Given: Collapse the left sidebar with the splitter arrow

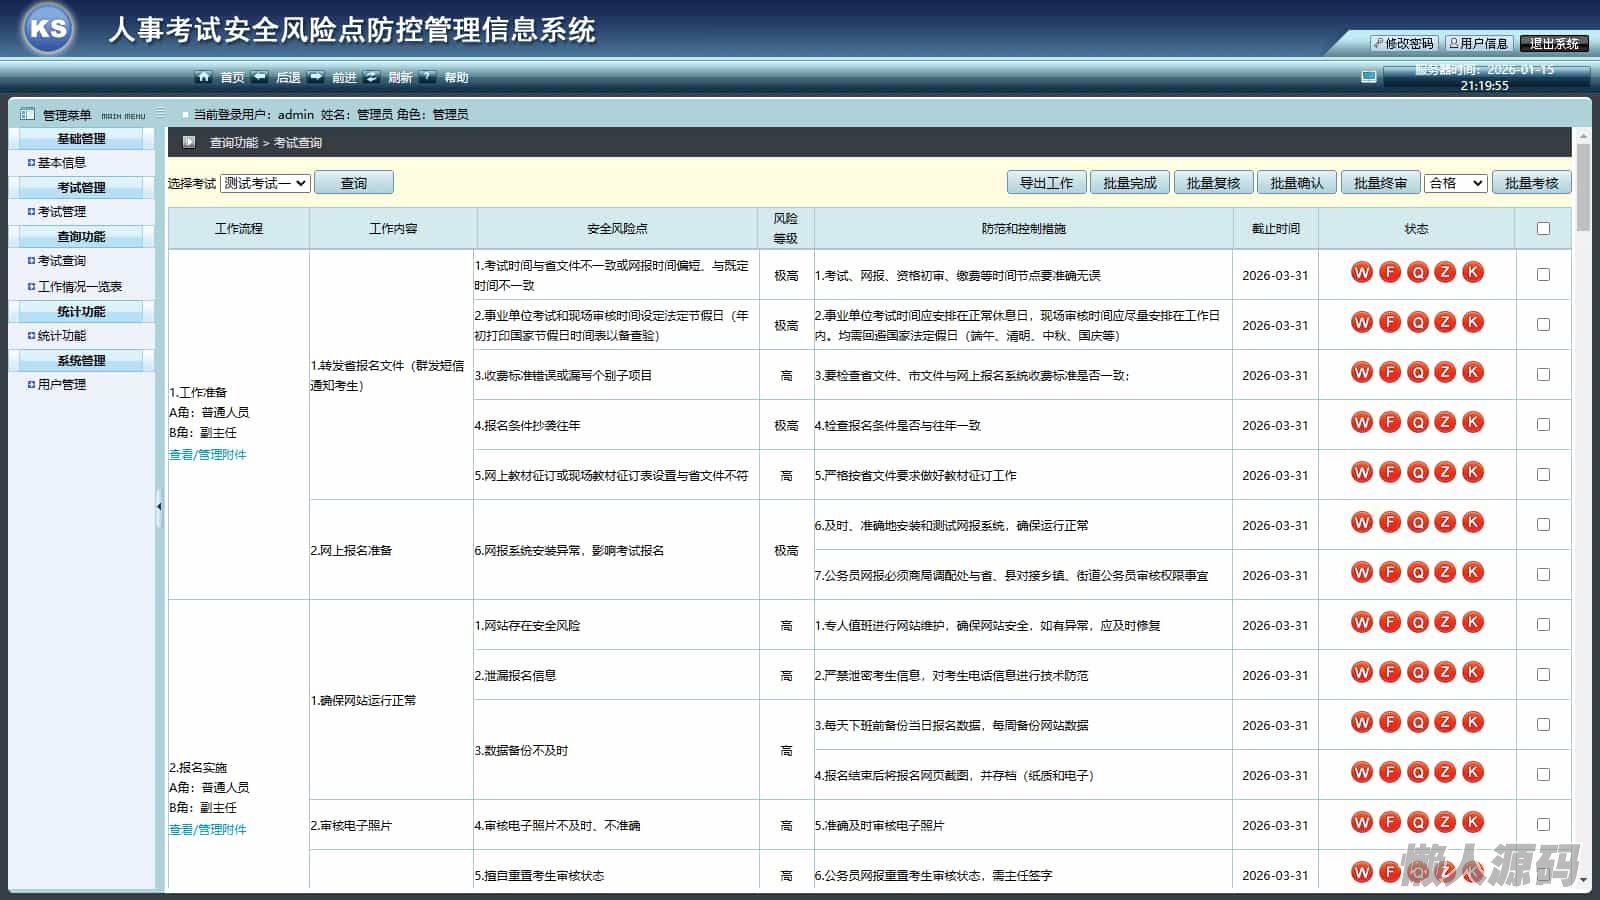Looking at the screenshot, I should 159,507.
